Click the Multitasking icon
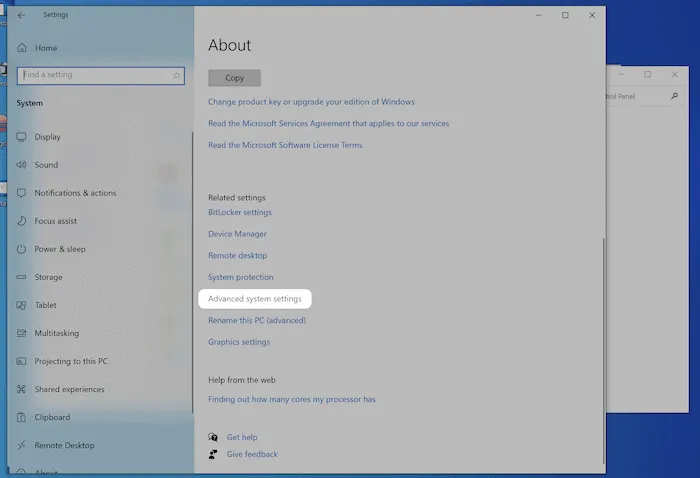The width and height of the screenshot is (700, 478). (x=21, y=333)
